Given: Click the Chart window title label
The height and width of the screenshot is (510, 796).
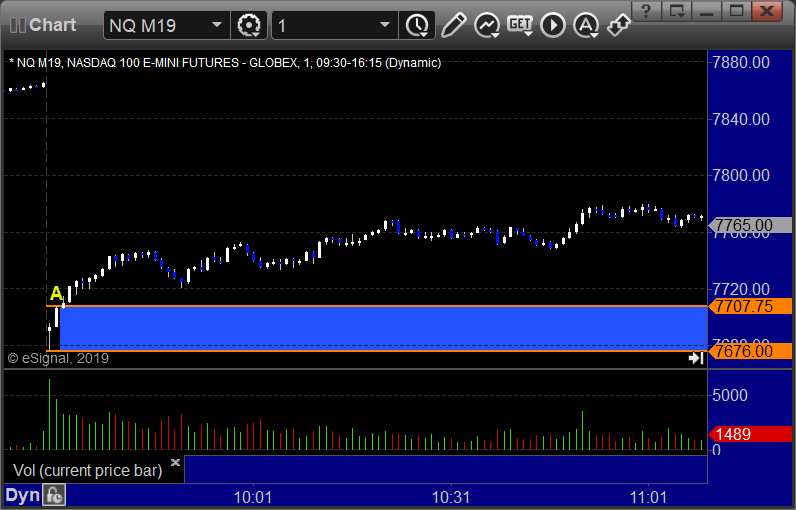Looking at the screenshot, I should click(52, 25).
